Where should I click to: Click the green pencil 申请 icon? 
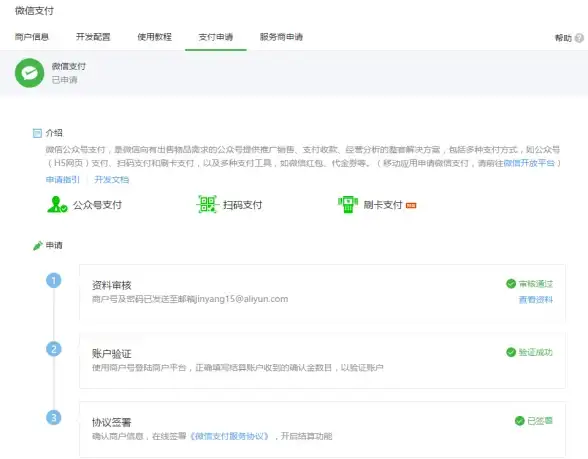click(38, 246)
